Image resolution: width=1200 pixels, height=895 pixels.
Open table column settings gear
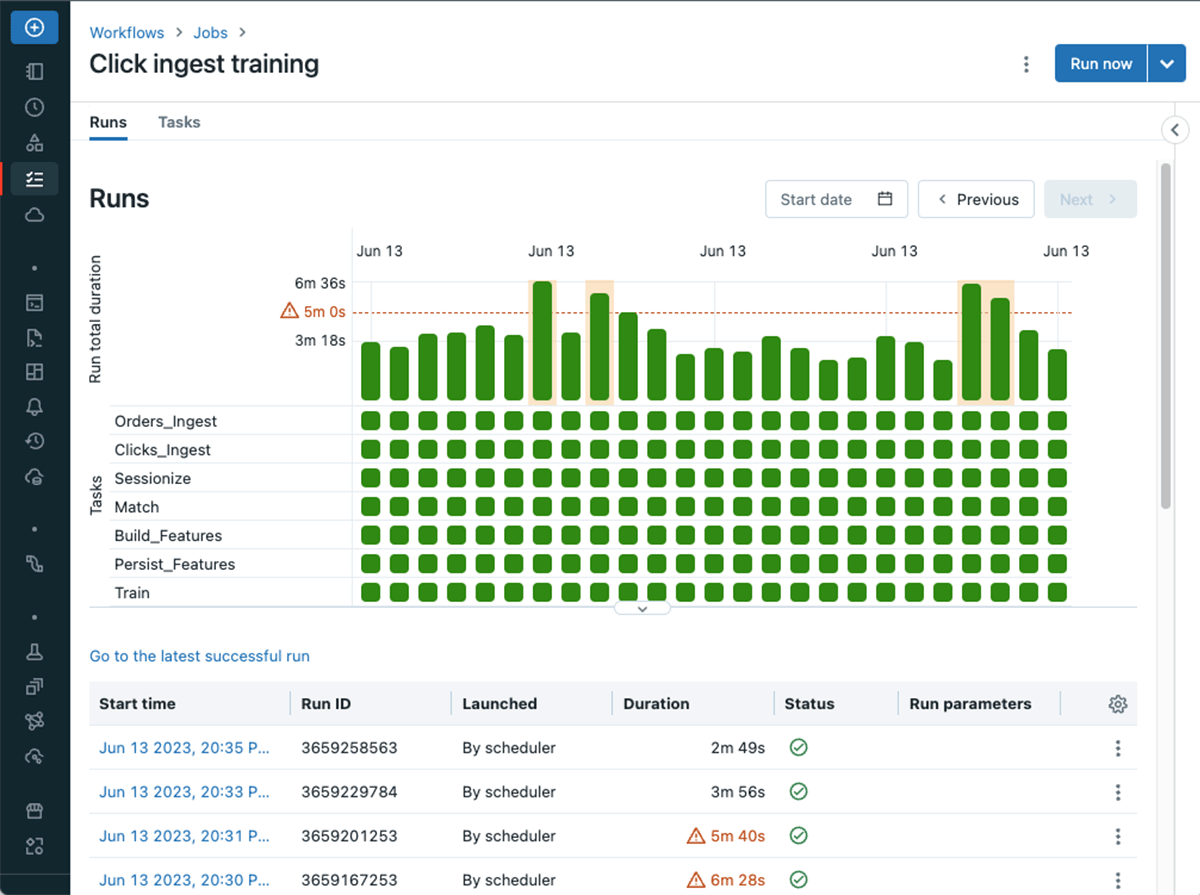click(x=1118, y=704)
